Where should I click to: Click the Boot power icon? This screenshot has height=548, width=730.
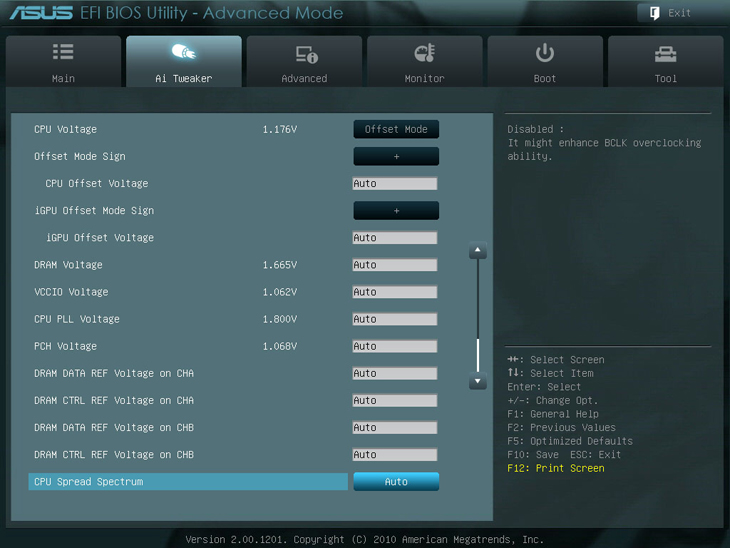tap(545, 52)
